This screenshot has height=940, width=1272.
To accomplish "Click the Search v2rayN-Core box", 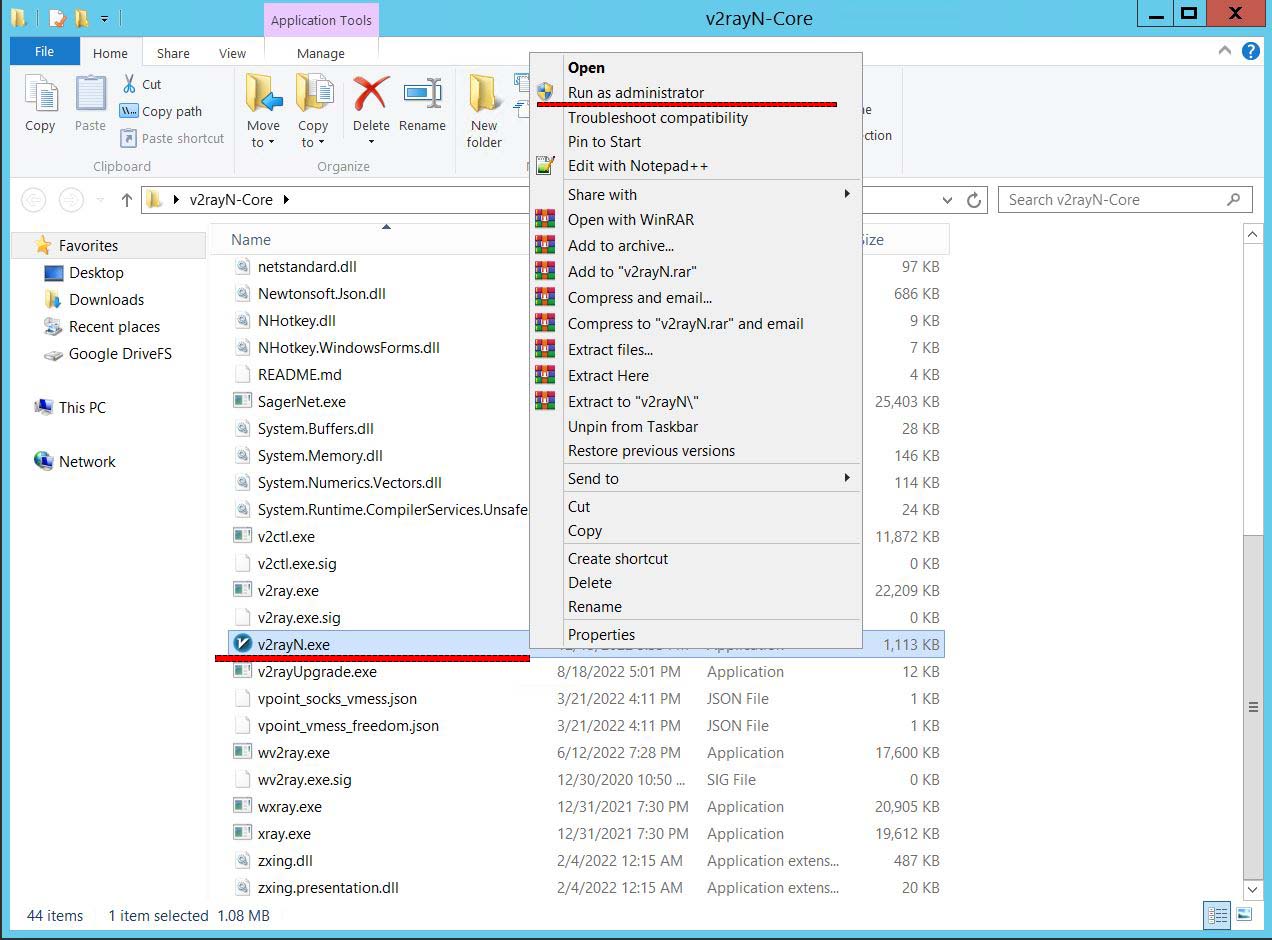I will pyautogui.click(x=1125, y=200).
